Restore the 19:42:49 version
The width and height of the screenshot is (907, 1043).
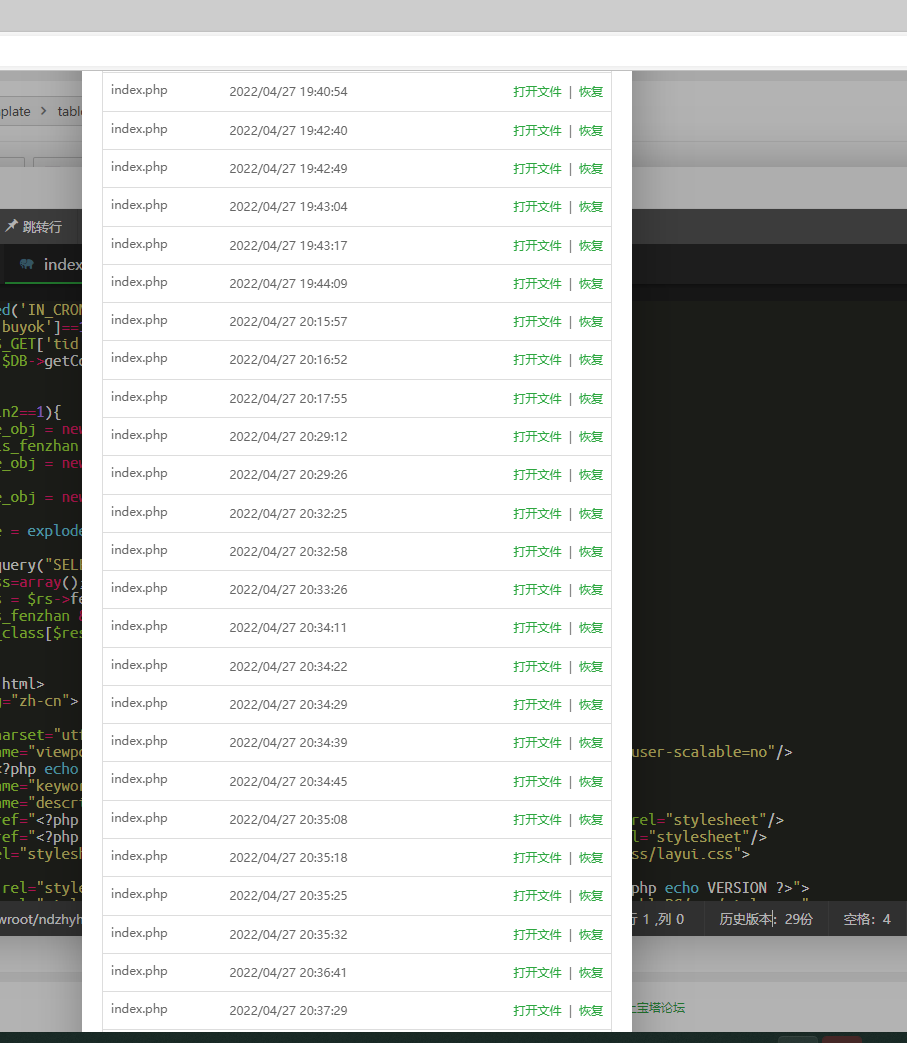pyautogui.click(x=590, y=168)
